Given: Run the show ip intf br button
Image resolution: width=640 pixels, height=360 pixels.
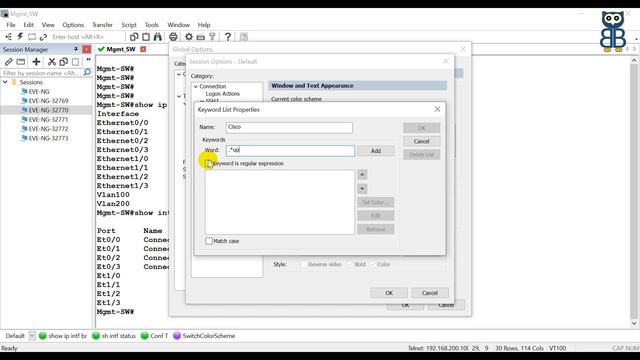Looking at the screenshot, I should click(x=63, y=336).
